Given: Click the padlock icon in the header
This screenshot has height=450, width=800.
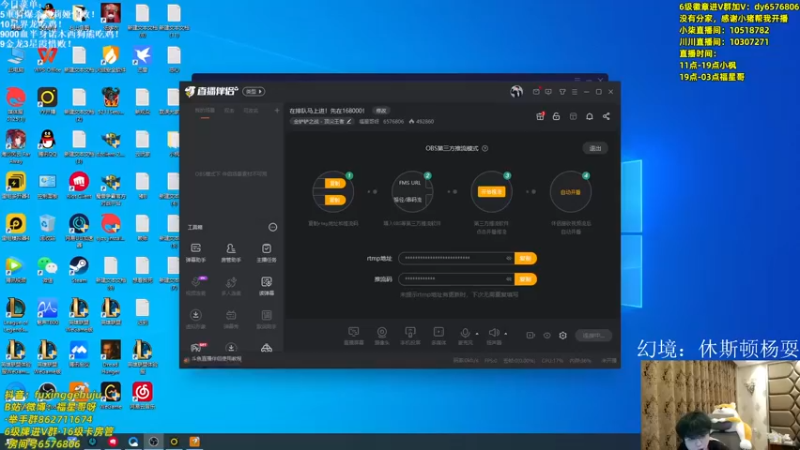Looking at the screenshot, I should tap(556, 116).
